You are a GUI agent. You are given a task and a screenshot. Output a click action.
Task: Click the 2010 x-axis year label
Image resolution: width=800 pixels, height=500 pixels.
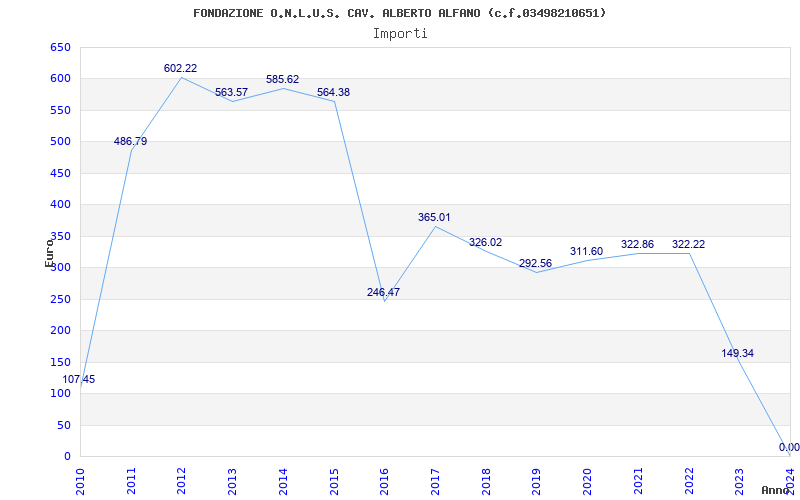[81, 481]
